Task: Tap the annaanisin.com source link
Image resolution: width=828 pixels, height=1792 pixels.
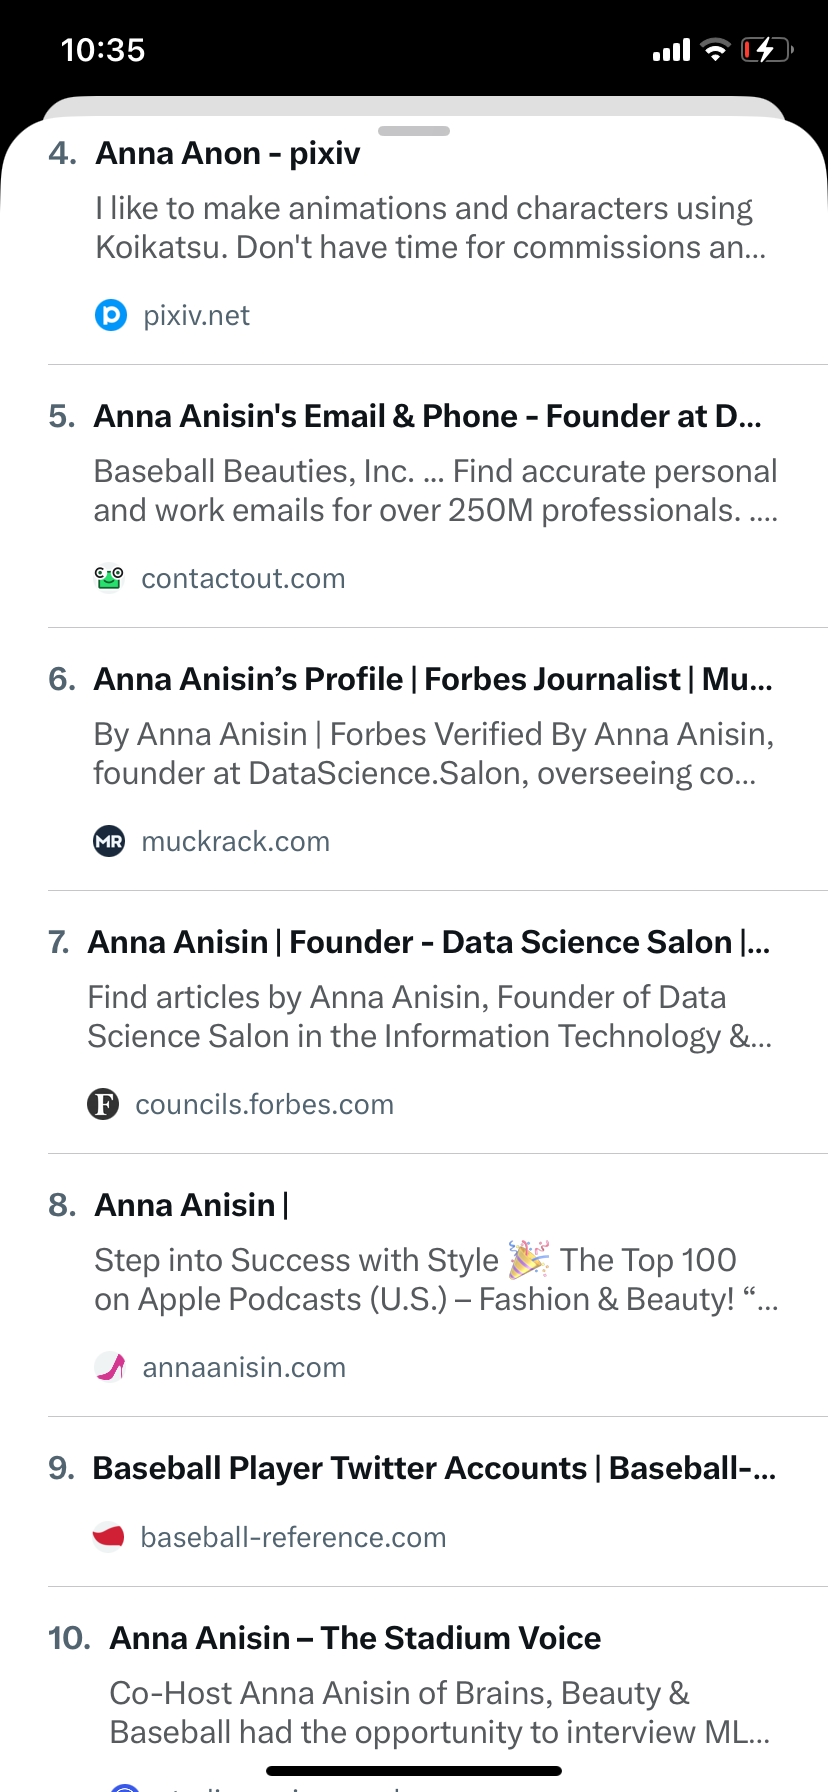Action: pos(244,1368)
